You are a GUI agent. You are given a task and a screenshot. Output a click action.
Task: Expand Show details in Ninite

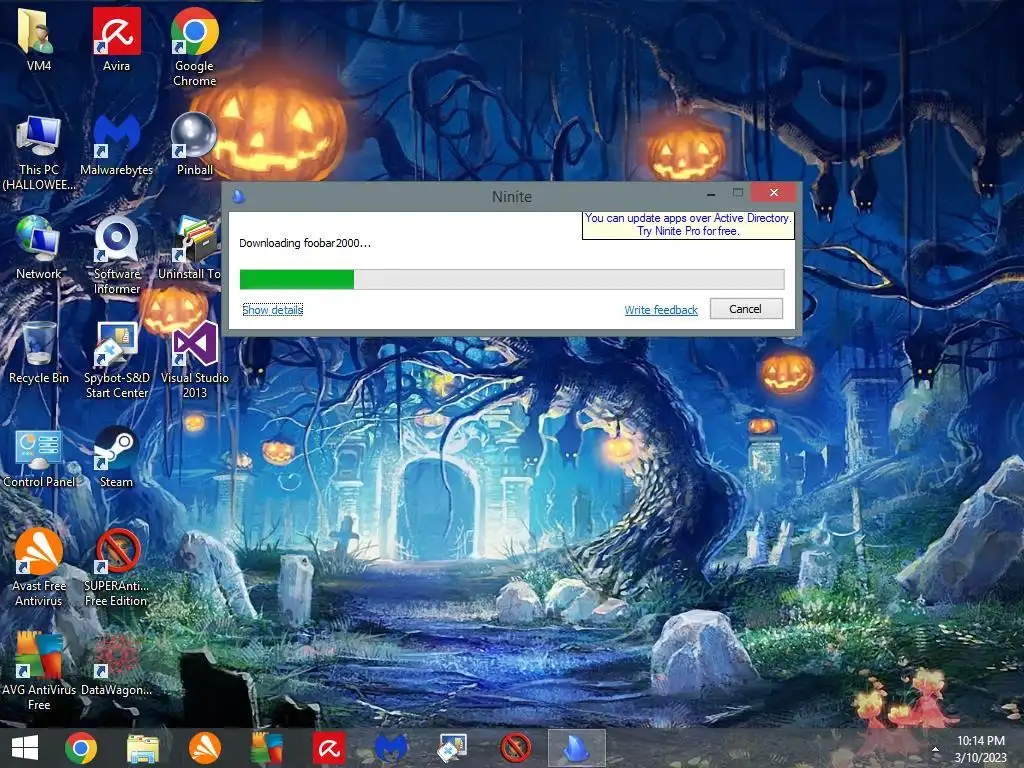[273, 310]
